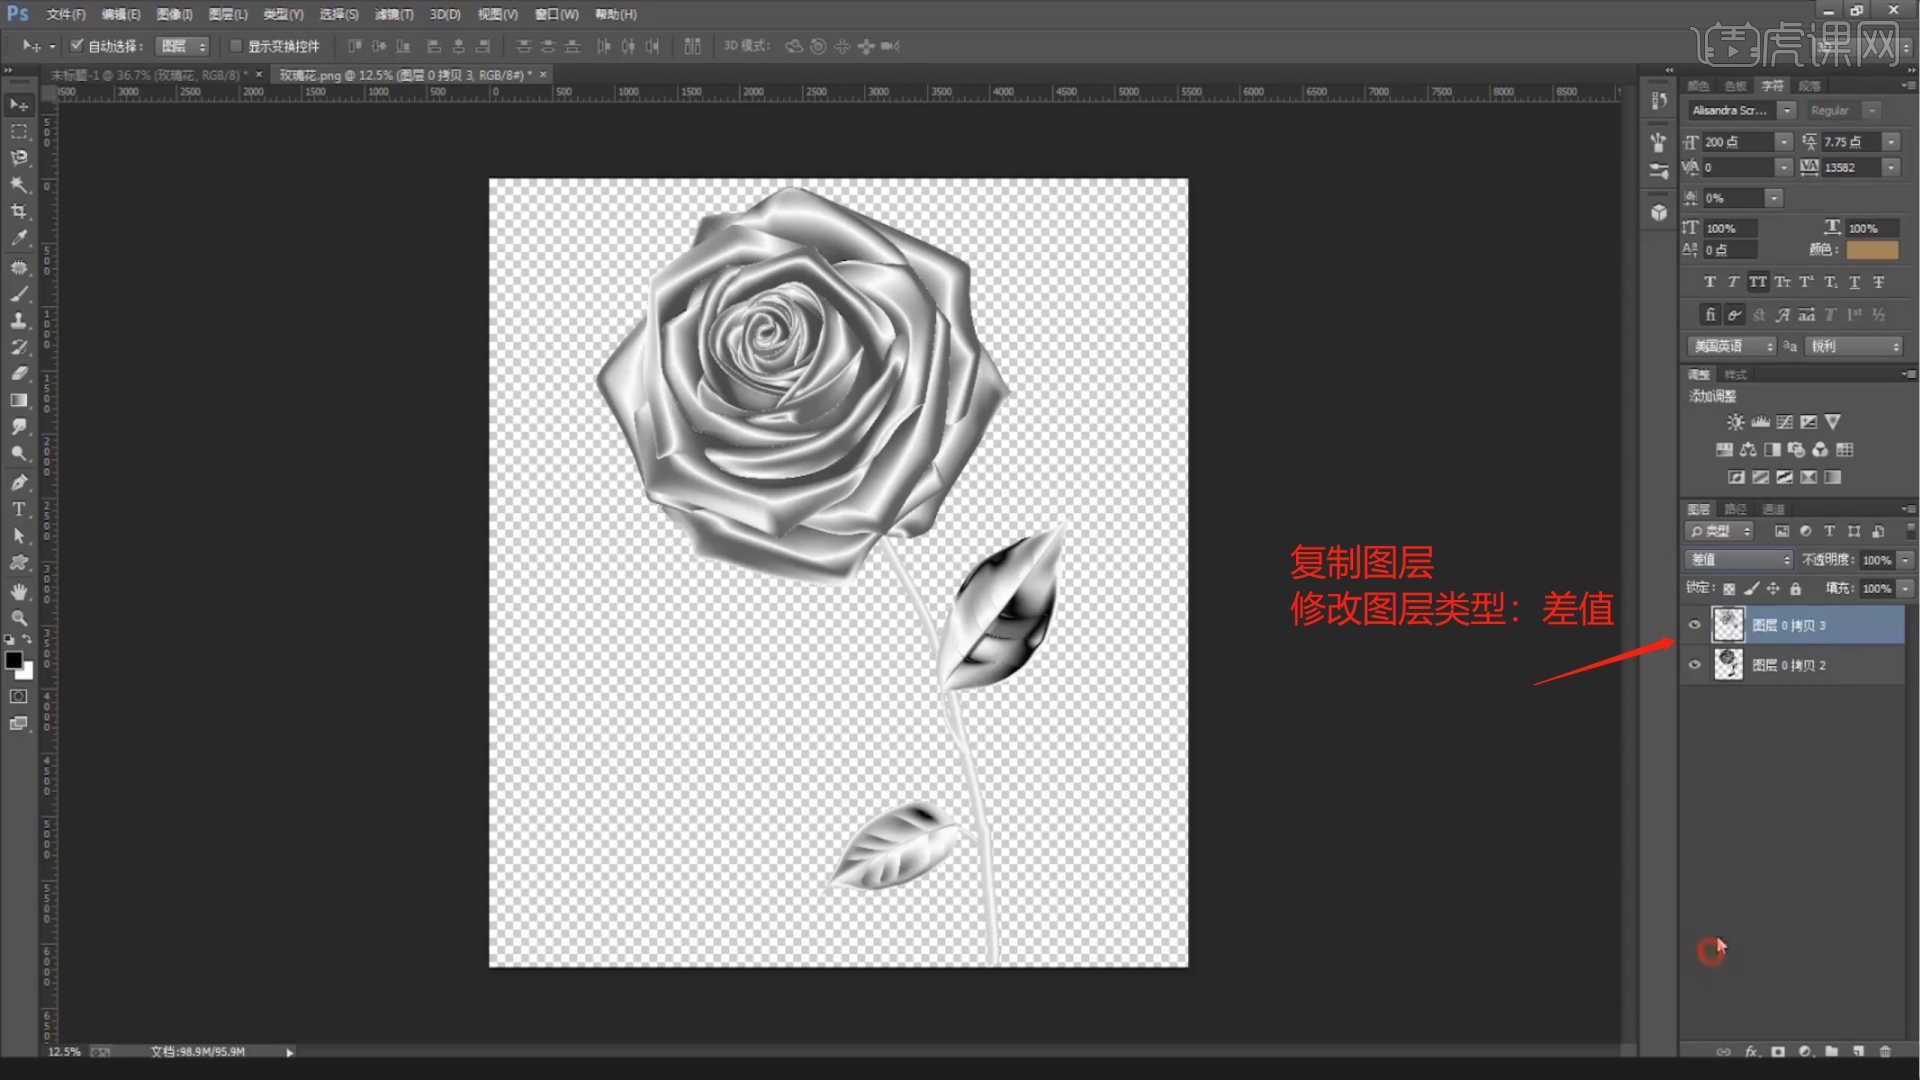
Task: Click the 12.5% zoom level field
Action: [65, 1052]
